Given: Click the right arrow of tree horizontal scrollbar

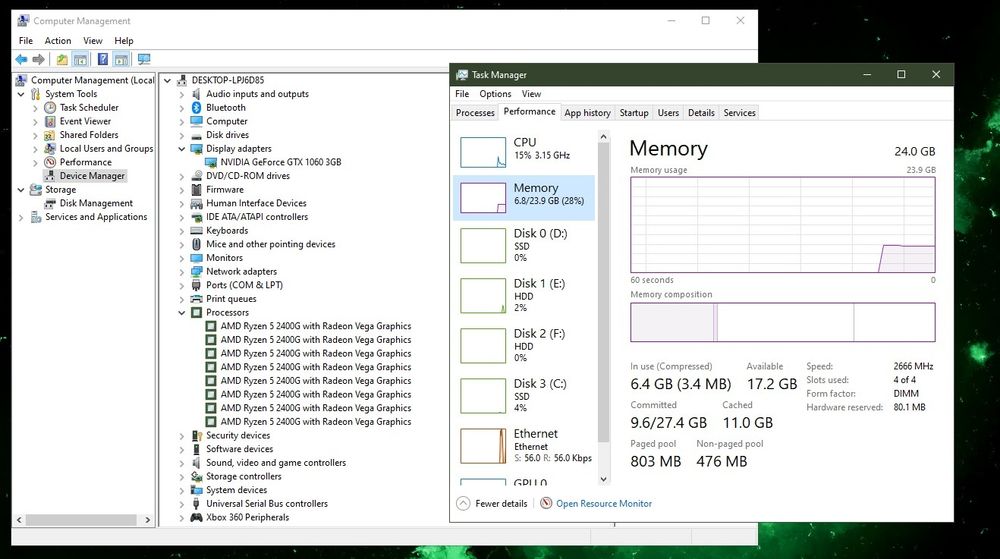Looking at the screenshot, I should [147, 520].
